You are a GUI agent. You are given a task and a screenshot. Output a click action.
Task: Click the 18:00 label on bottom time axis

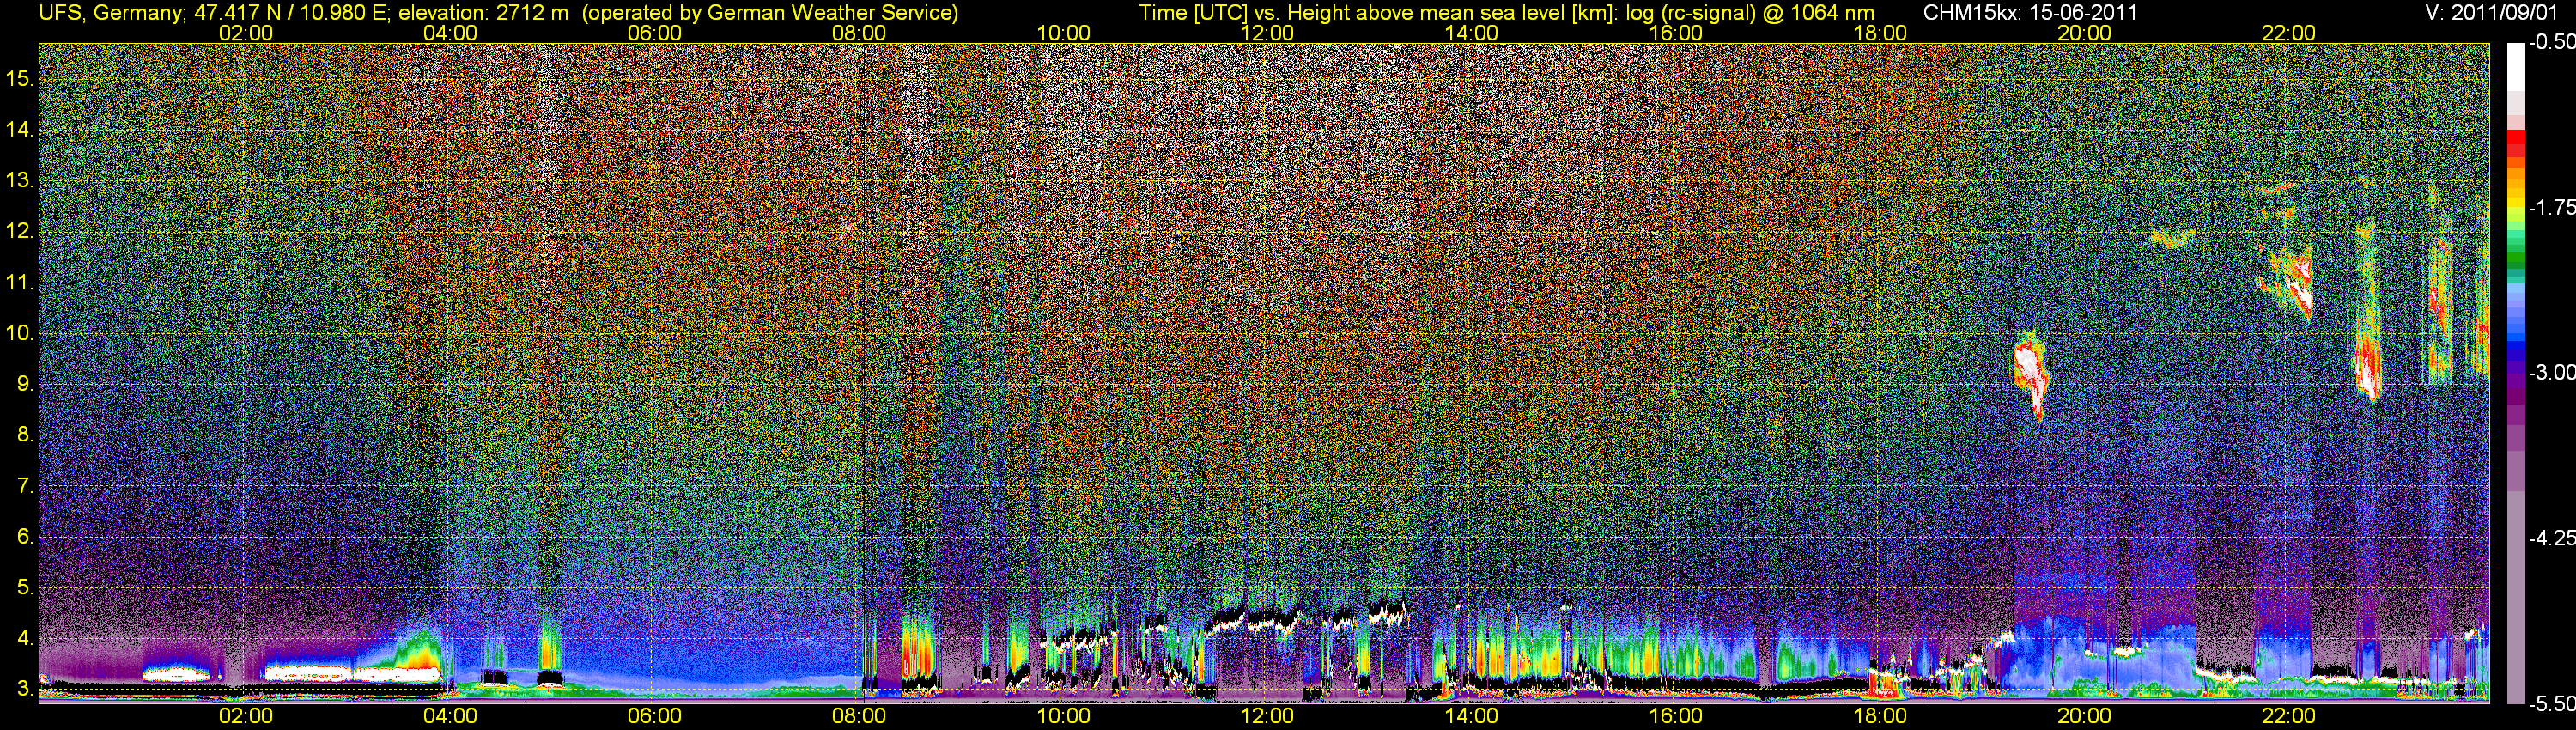pos(1880,716)
